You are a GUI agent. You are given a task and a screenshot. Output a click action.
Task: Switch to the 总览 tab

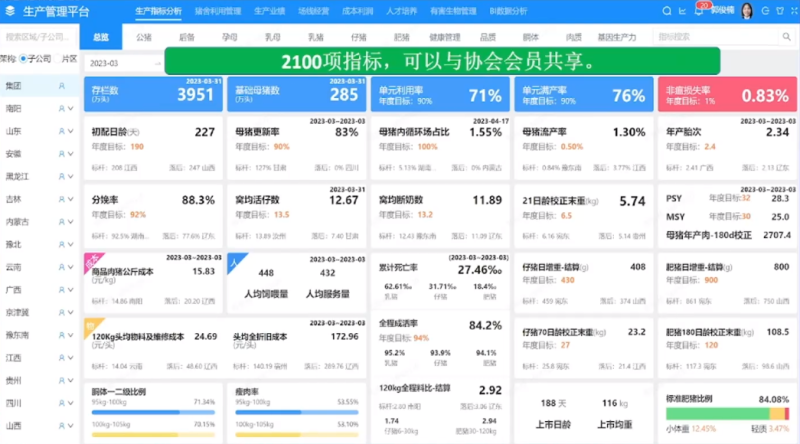pyautogui.click(x=101, y=37)
